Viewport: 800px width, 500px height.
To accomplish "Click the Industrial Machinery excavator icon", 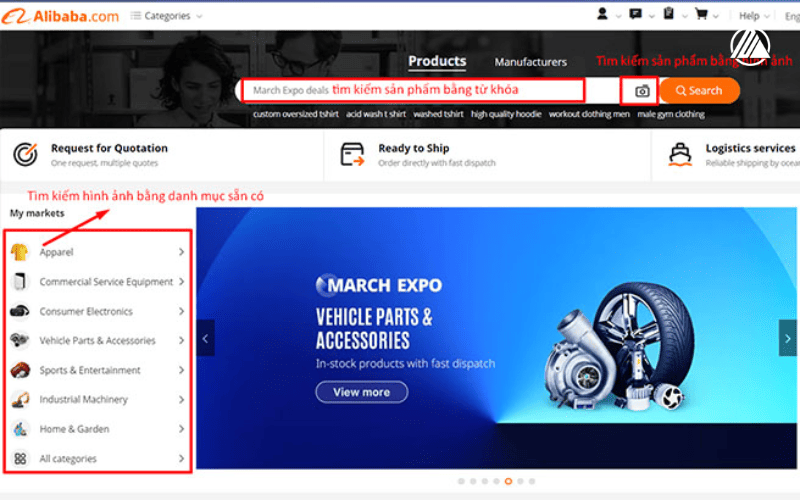I will 20,399.
